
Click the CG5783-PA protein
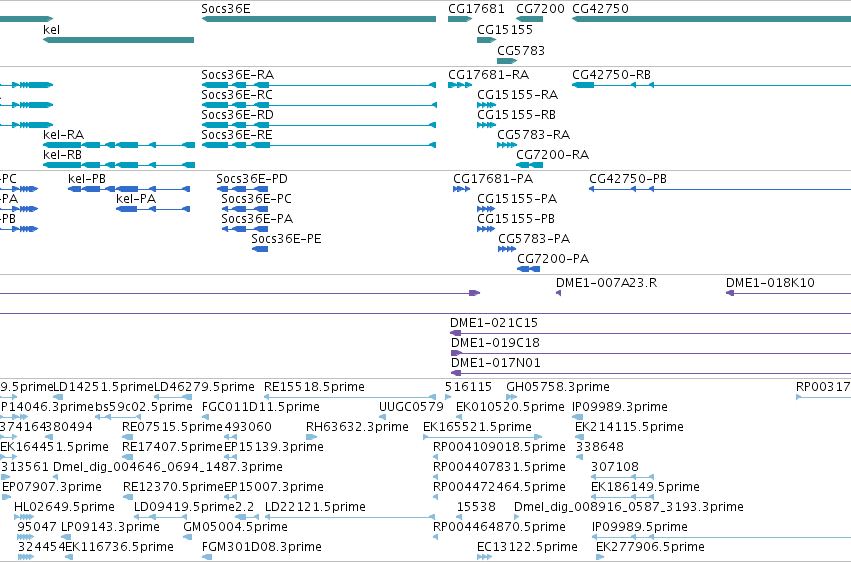(x=507, y=249)
